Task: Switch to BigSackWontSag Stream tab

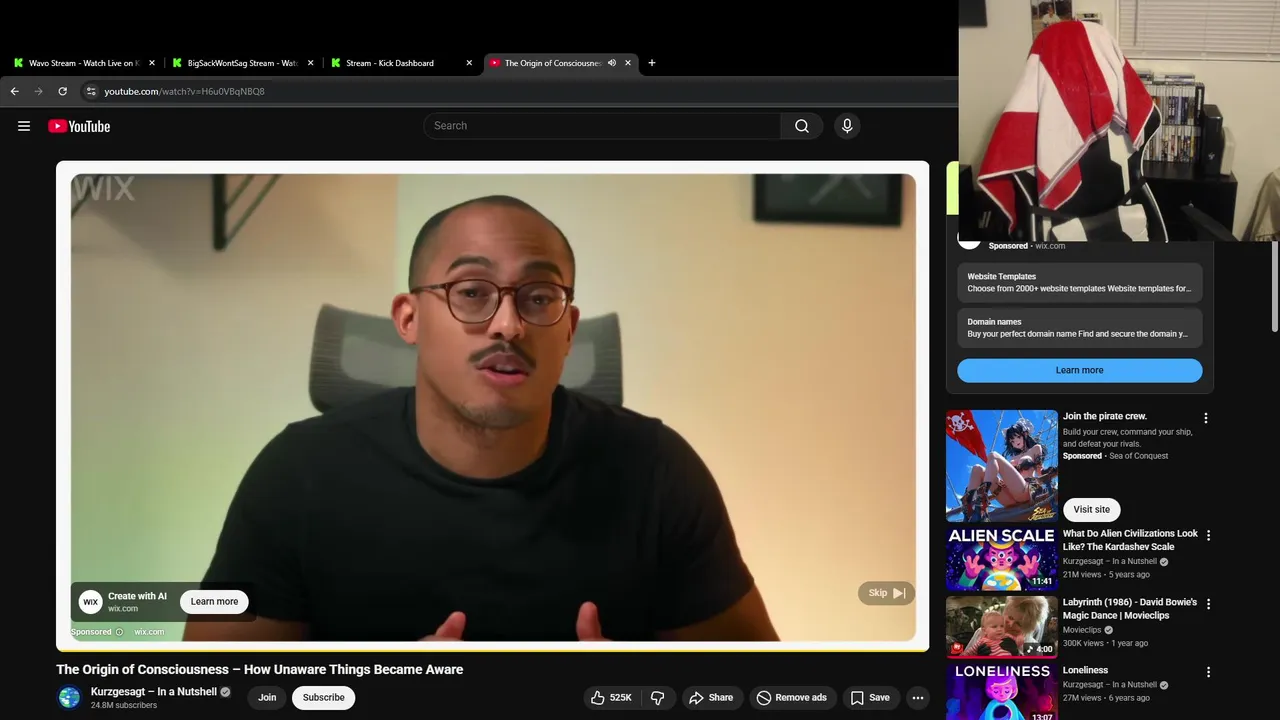Action: pos(240,63)
